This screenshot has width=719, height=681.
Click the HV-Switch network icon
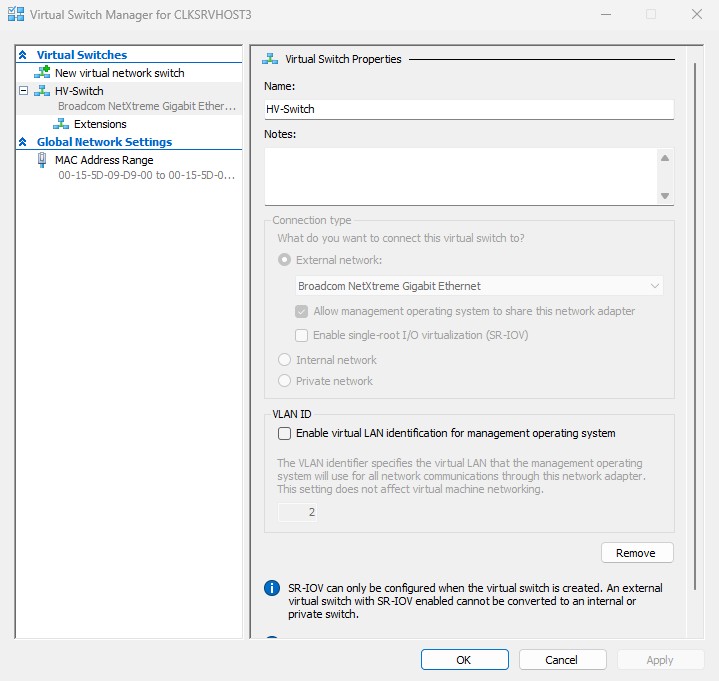click(41, 91)
